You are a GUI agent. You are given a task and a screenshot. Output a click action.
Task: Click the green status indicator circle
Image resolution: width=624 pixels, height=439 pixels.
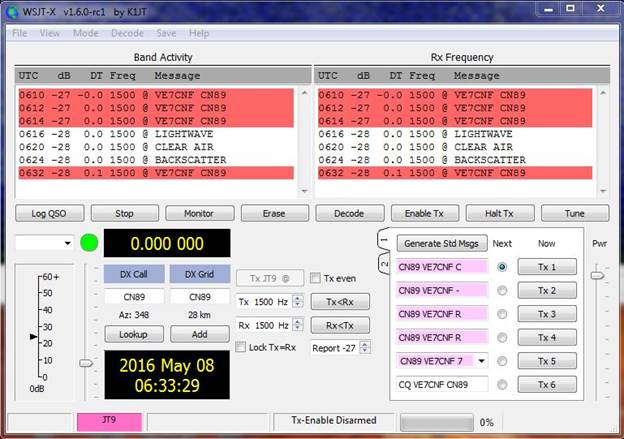89,243
